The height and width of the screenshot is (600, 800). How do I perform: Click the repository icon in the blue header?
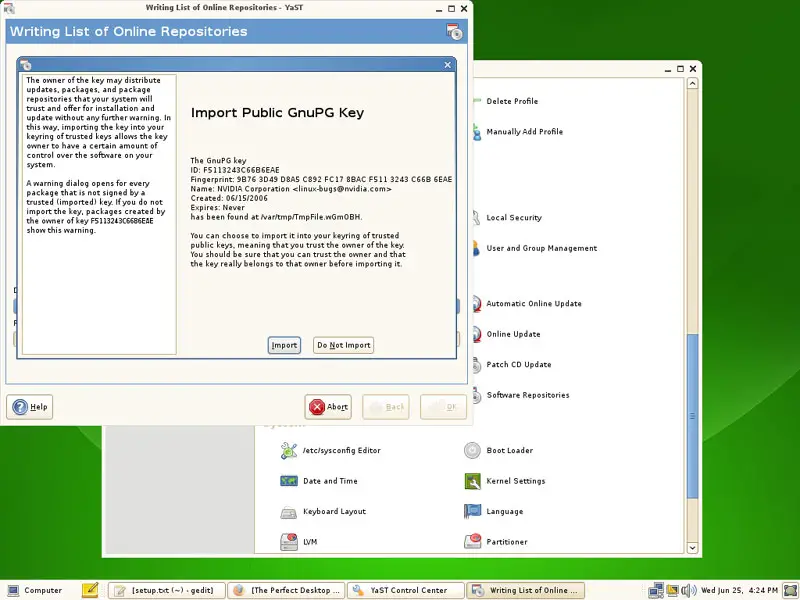pos(454,31)
